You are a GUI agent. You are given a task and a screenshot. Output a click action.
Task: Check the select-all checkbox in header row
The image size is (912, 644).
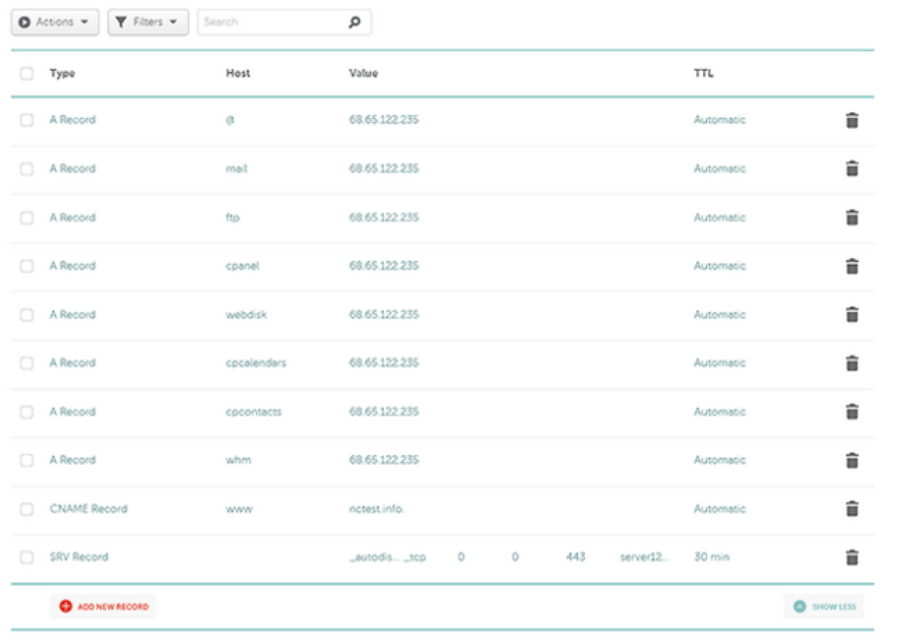tap(27, 74)
